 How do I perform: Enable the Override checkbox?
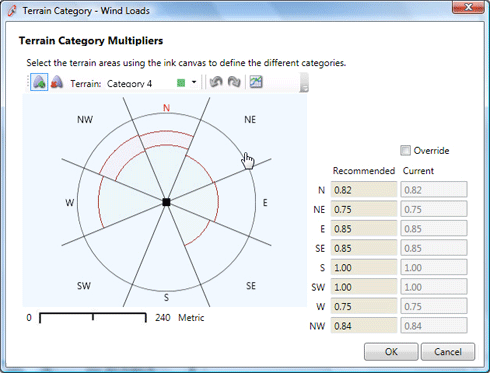(x=405, y=151)
